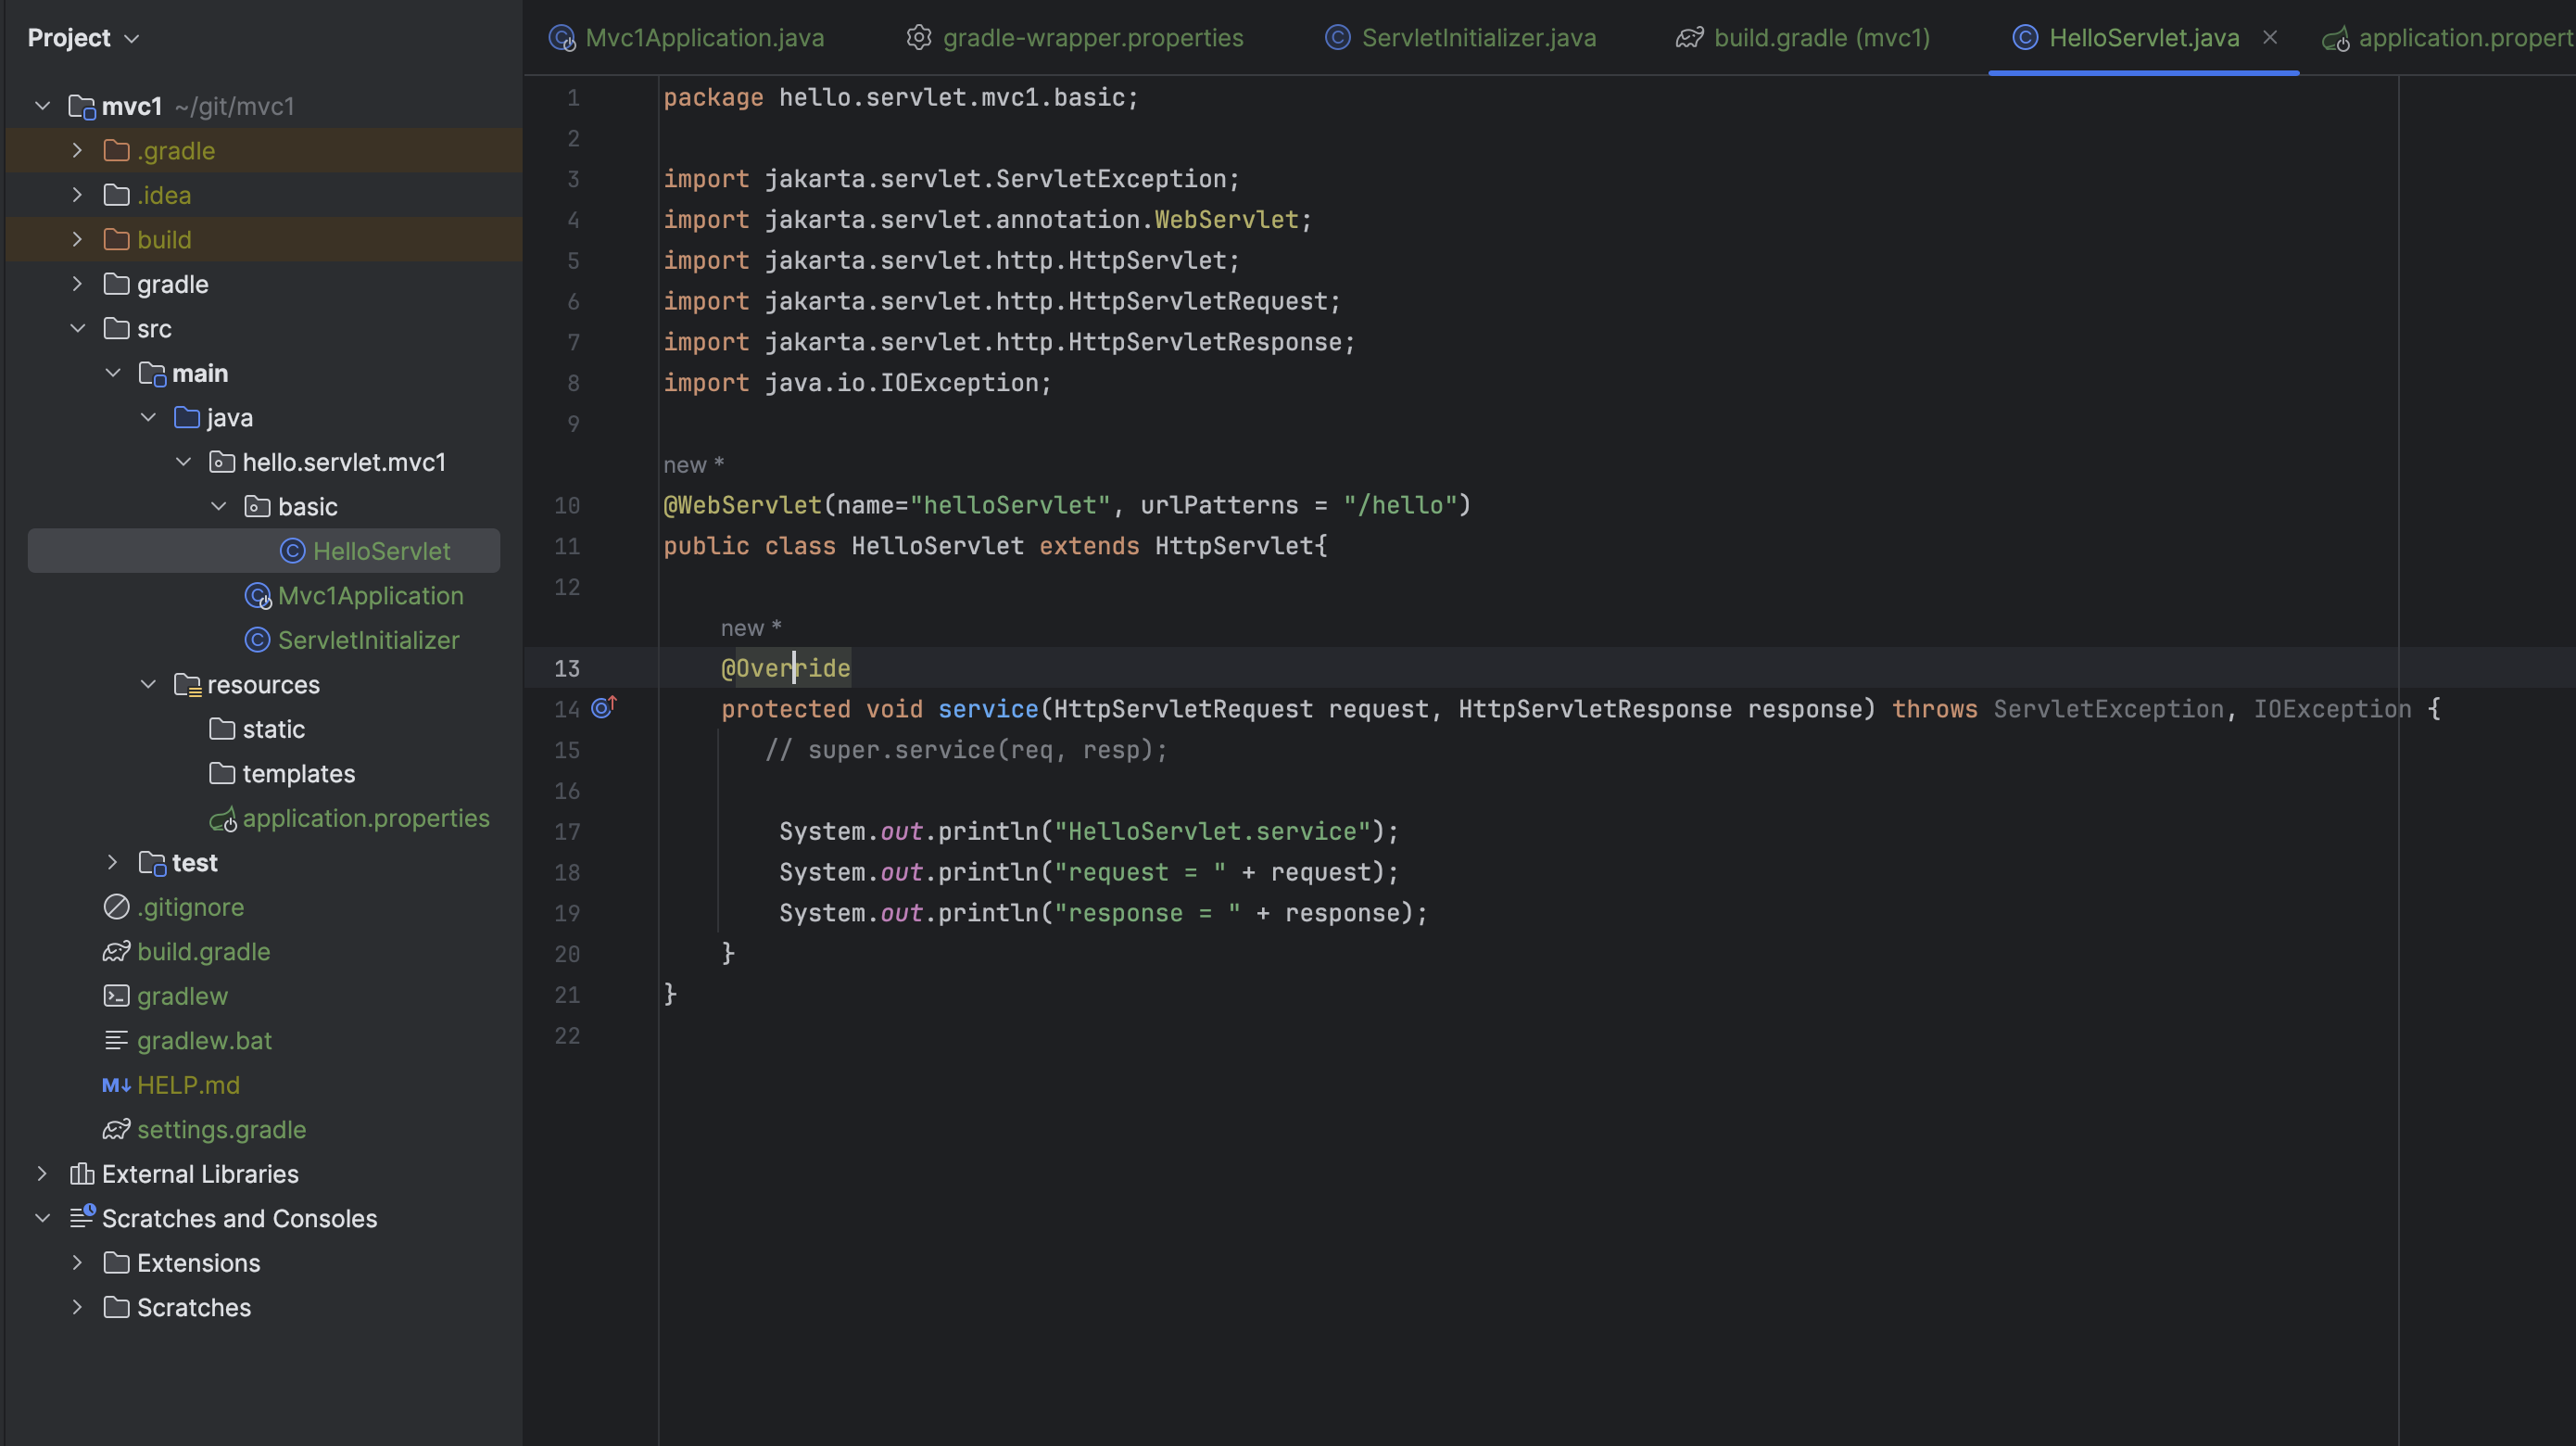Click the resources folder icon
This screenshot has width=2576, height=1446.
tap(188, 684)
